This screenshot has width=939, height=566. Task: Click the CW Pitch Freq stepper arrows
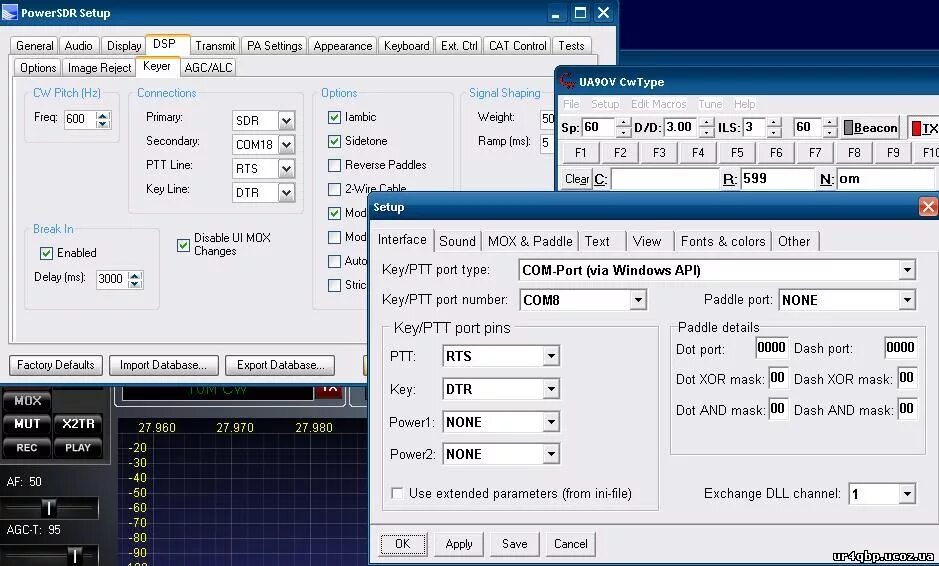click(x=103, y=119)
